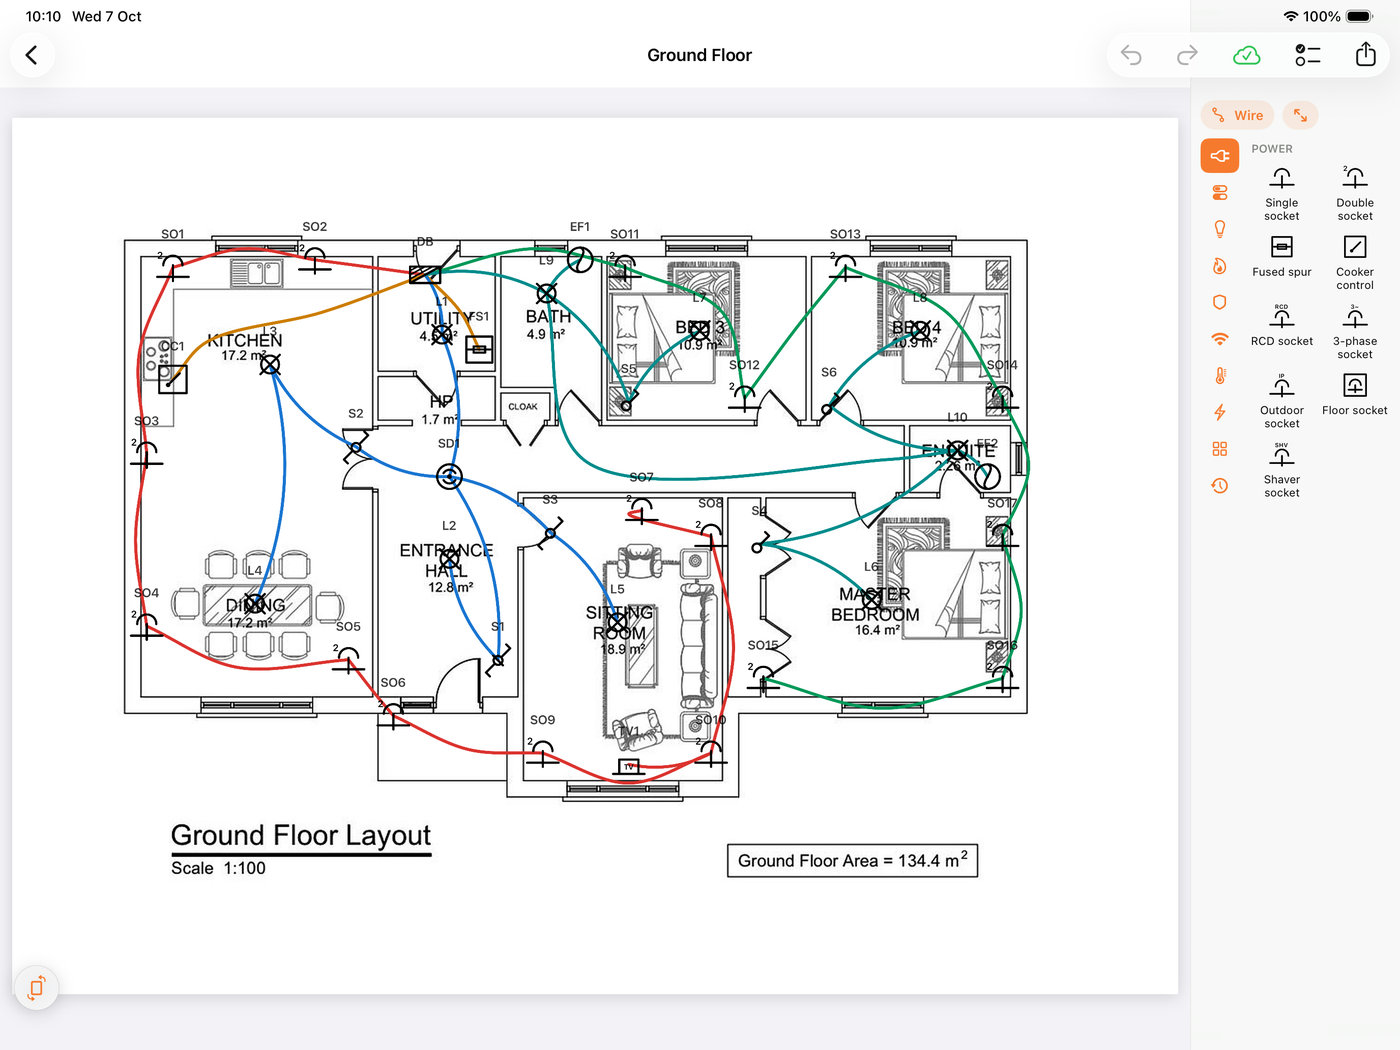Select the Kitchen light L3 on plan
Image resolution: width=1400 pixels, height=1050 pixels.
(270, 365)
